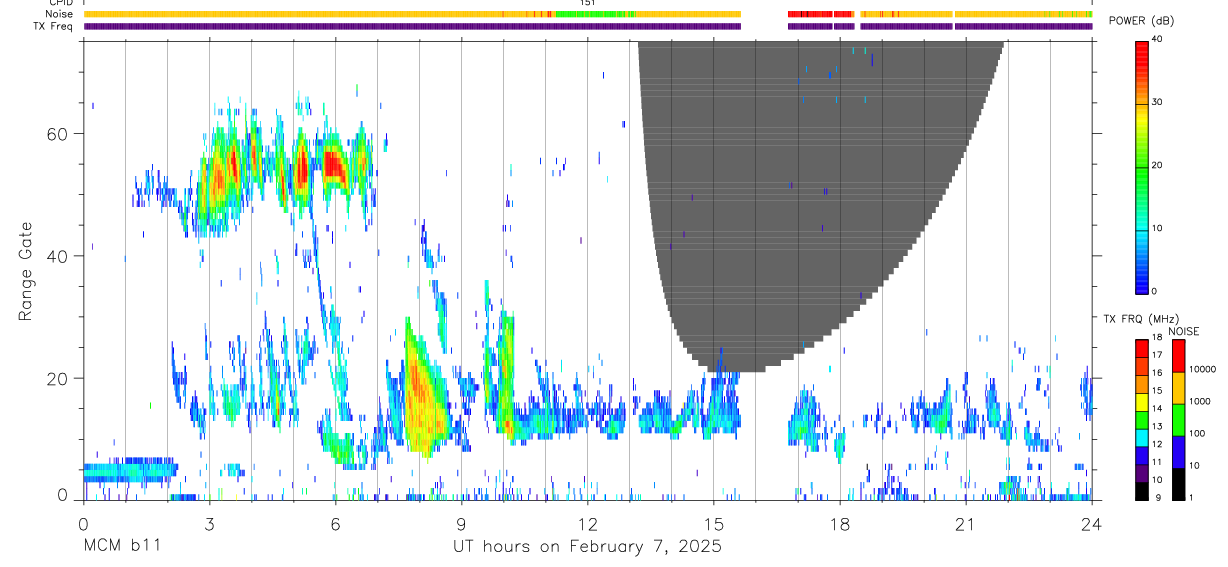
Task: Click x-axis tick label '9'
Action: coord(461,524)
